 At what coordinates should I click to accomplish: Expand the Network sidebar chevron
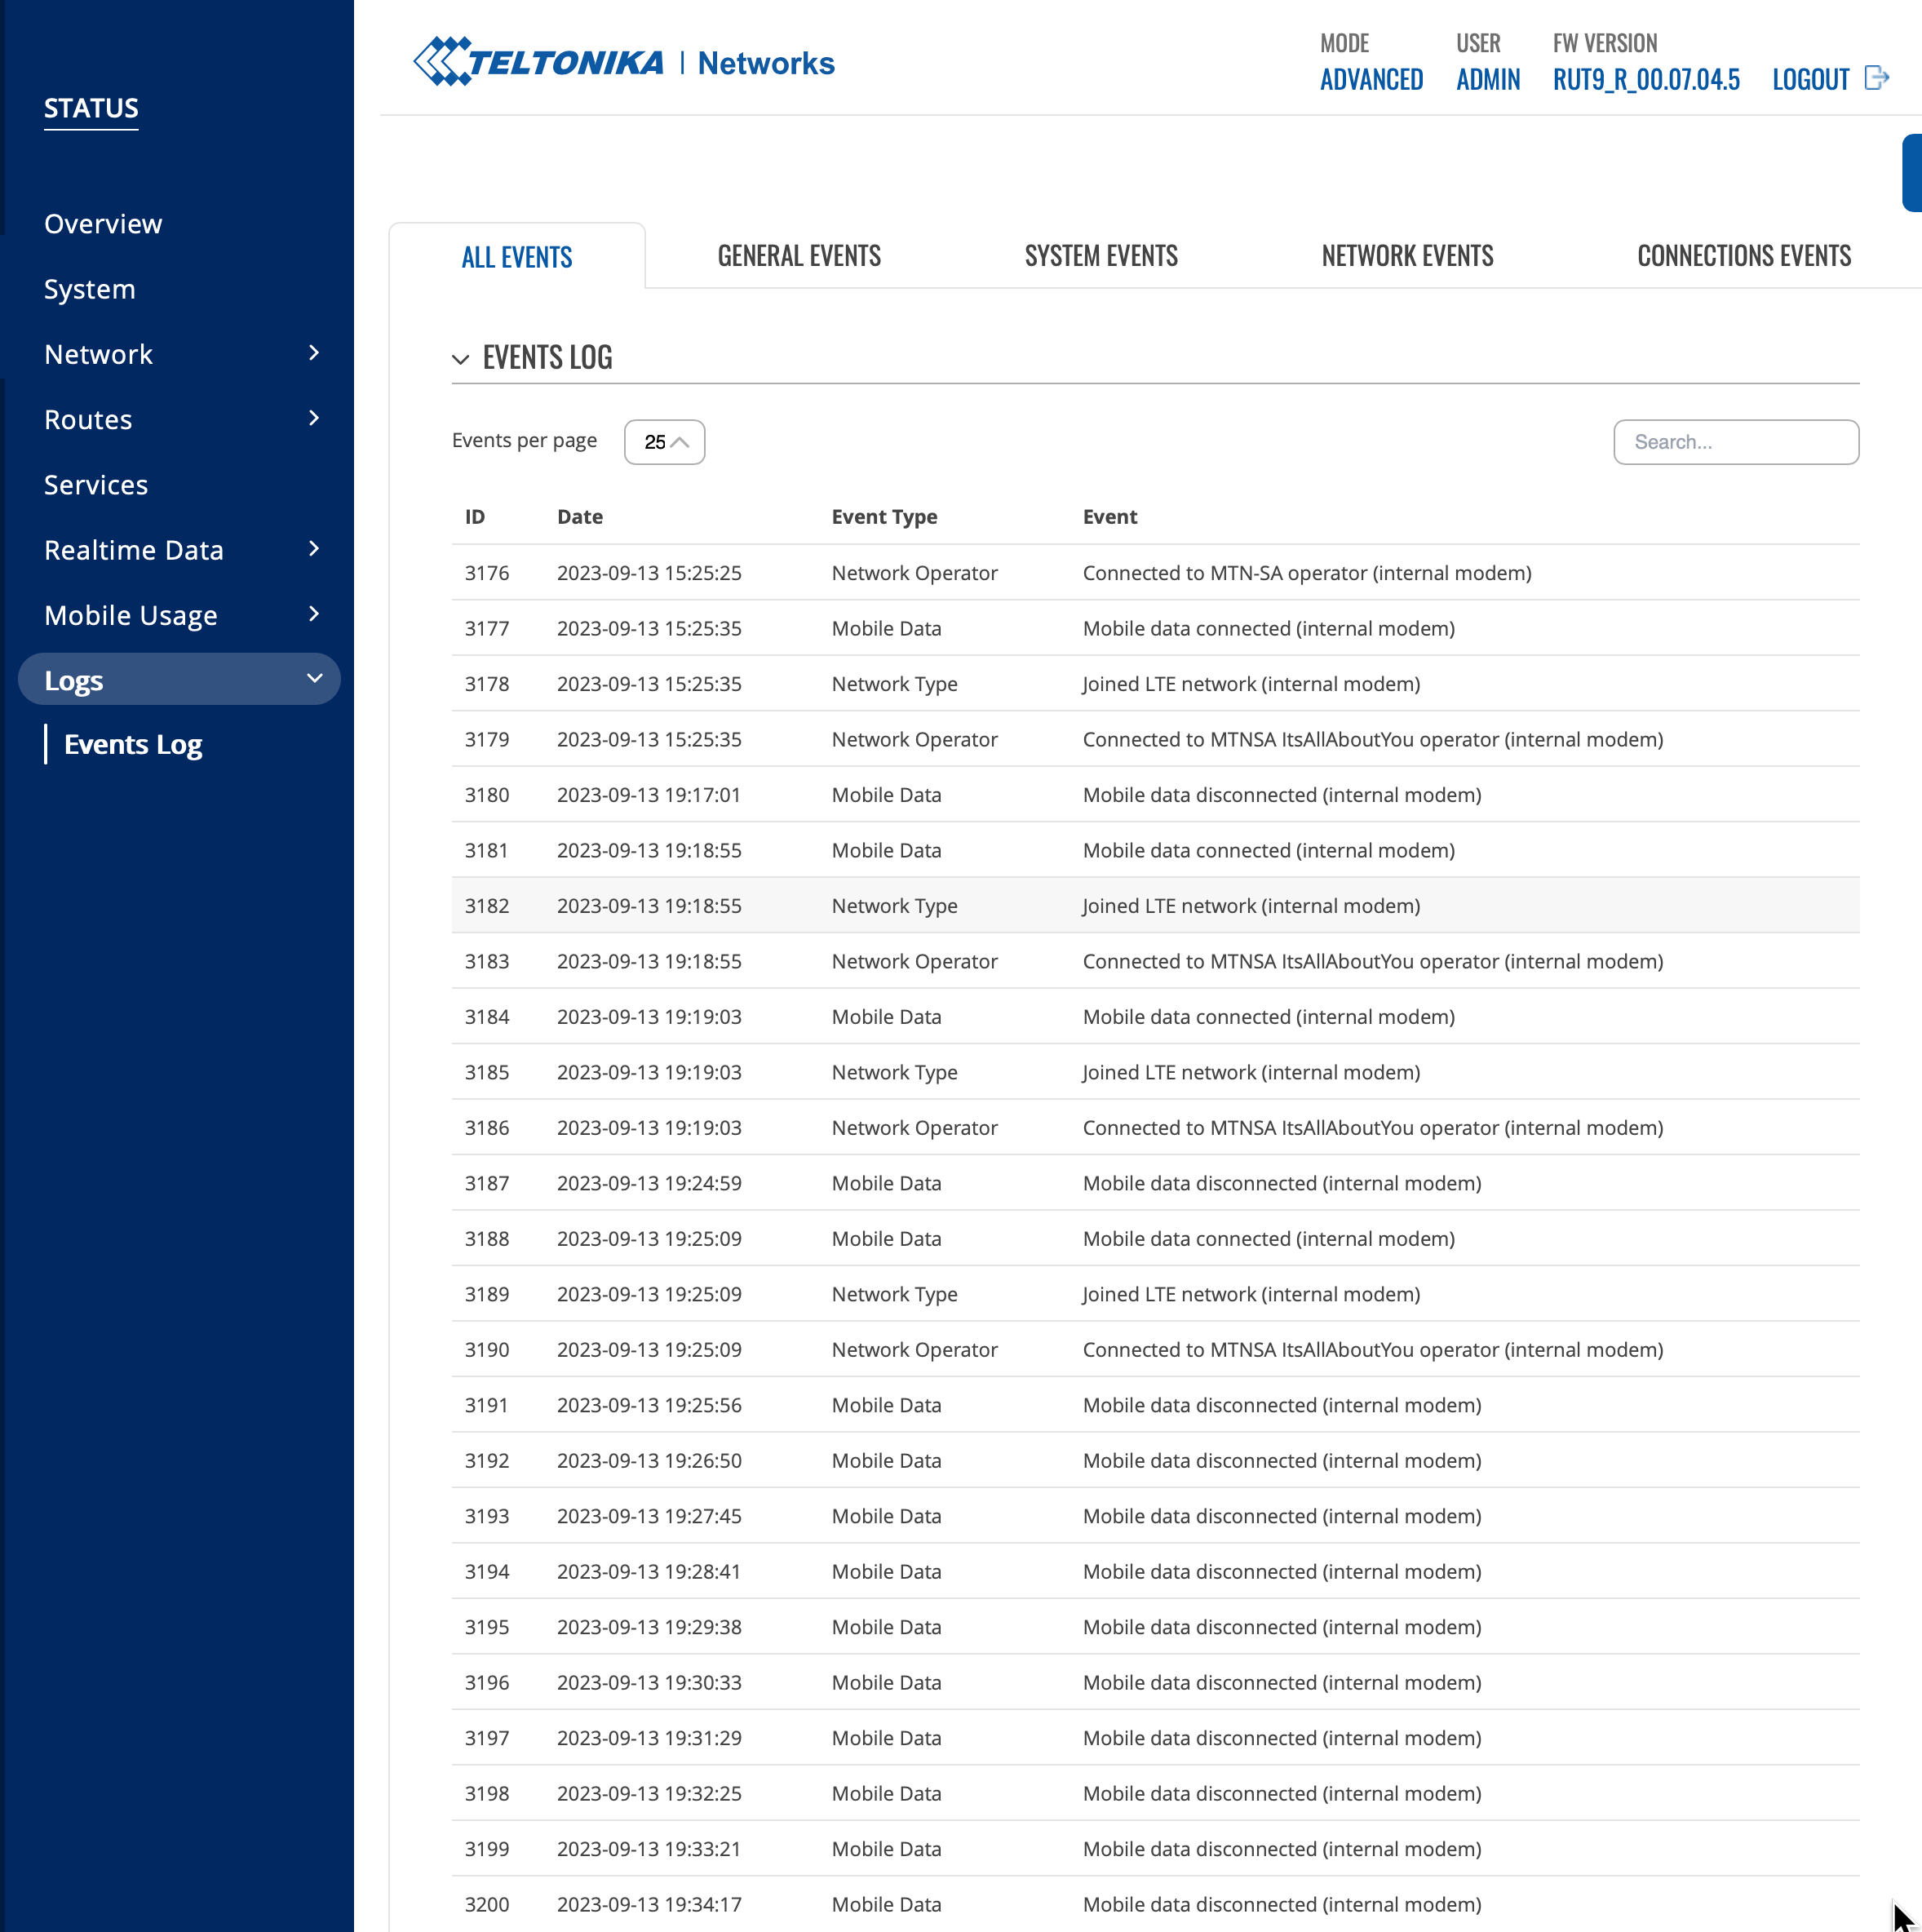coord(314,353)
